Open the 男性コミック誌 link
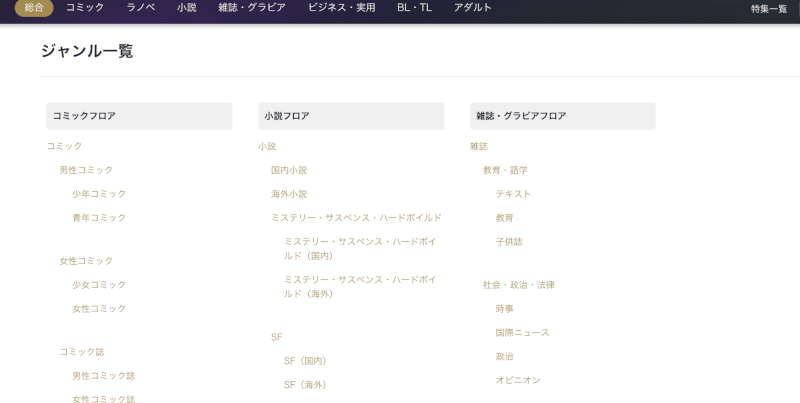Viewport: 800px width, 403px height. (x=103, y=376)
